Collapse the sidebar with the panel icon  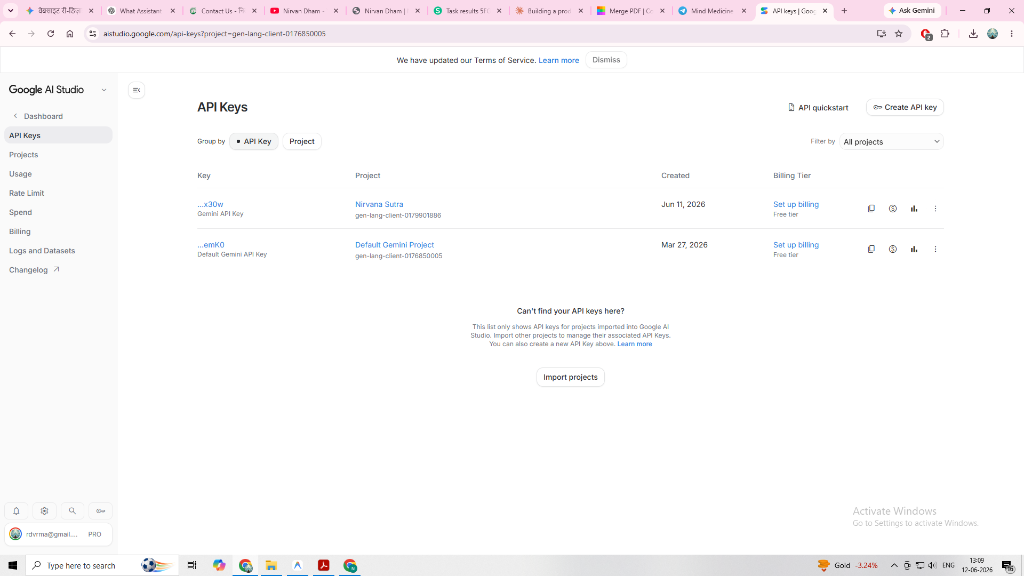click(136, 90)
